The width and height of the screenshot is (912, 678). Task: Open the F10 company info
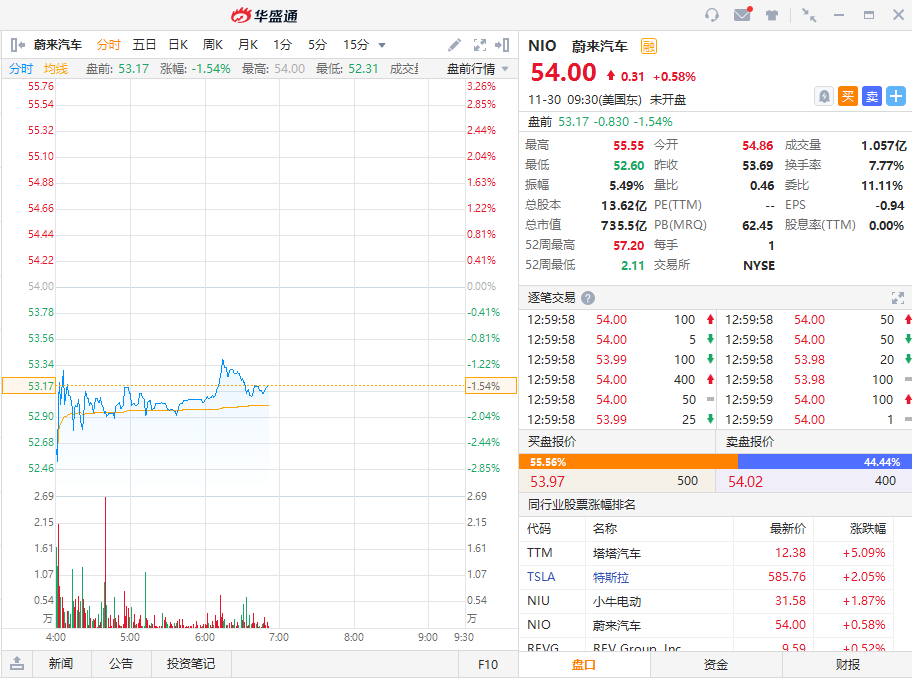488,665
